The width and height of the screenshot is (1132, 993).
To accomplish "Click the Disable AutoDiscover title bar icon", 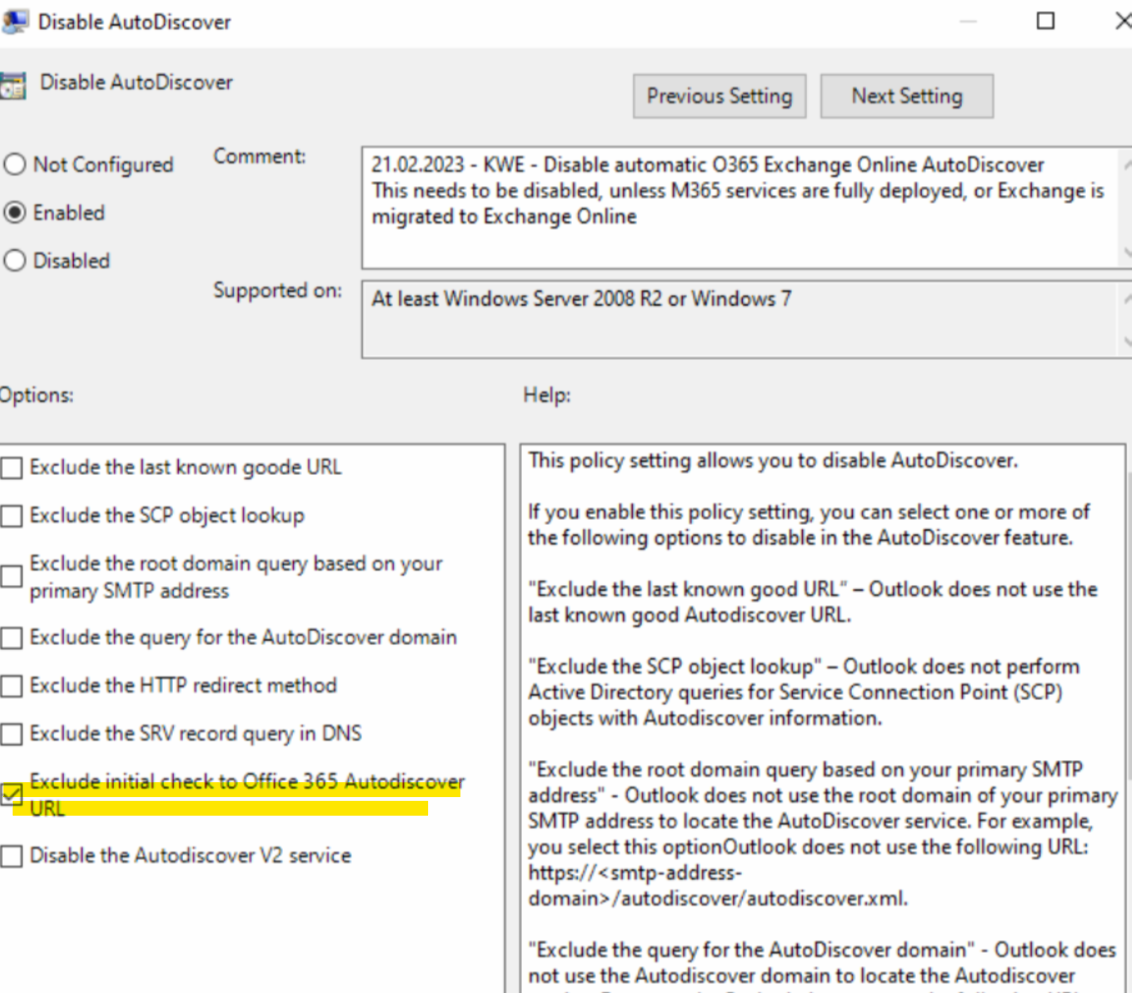I will 16,20.
